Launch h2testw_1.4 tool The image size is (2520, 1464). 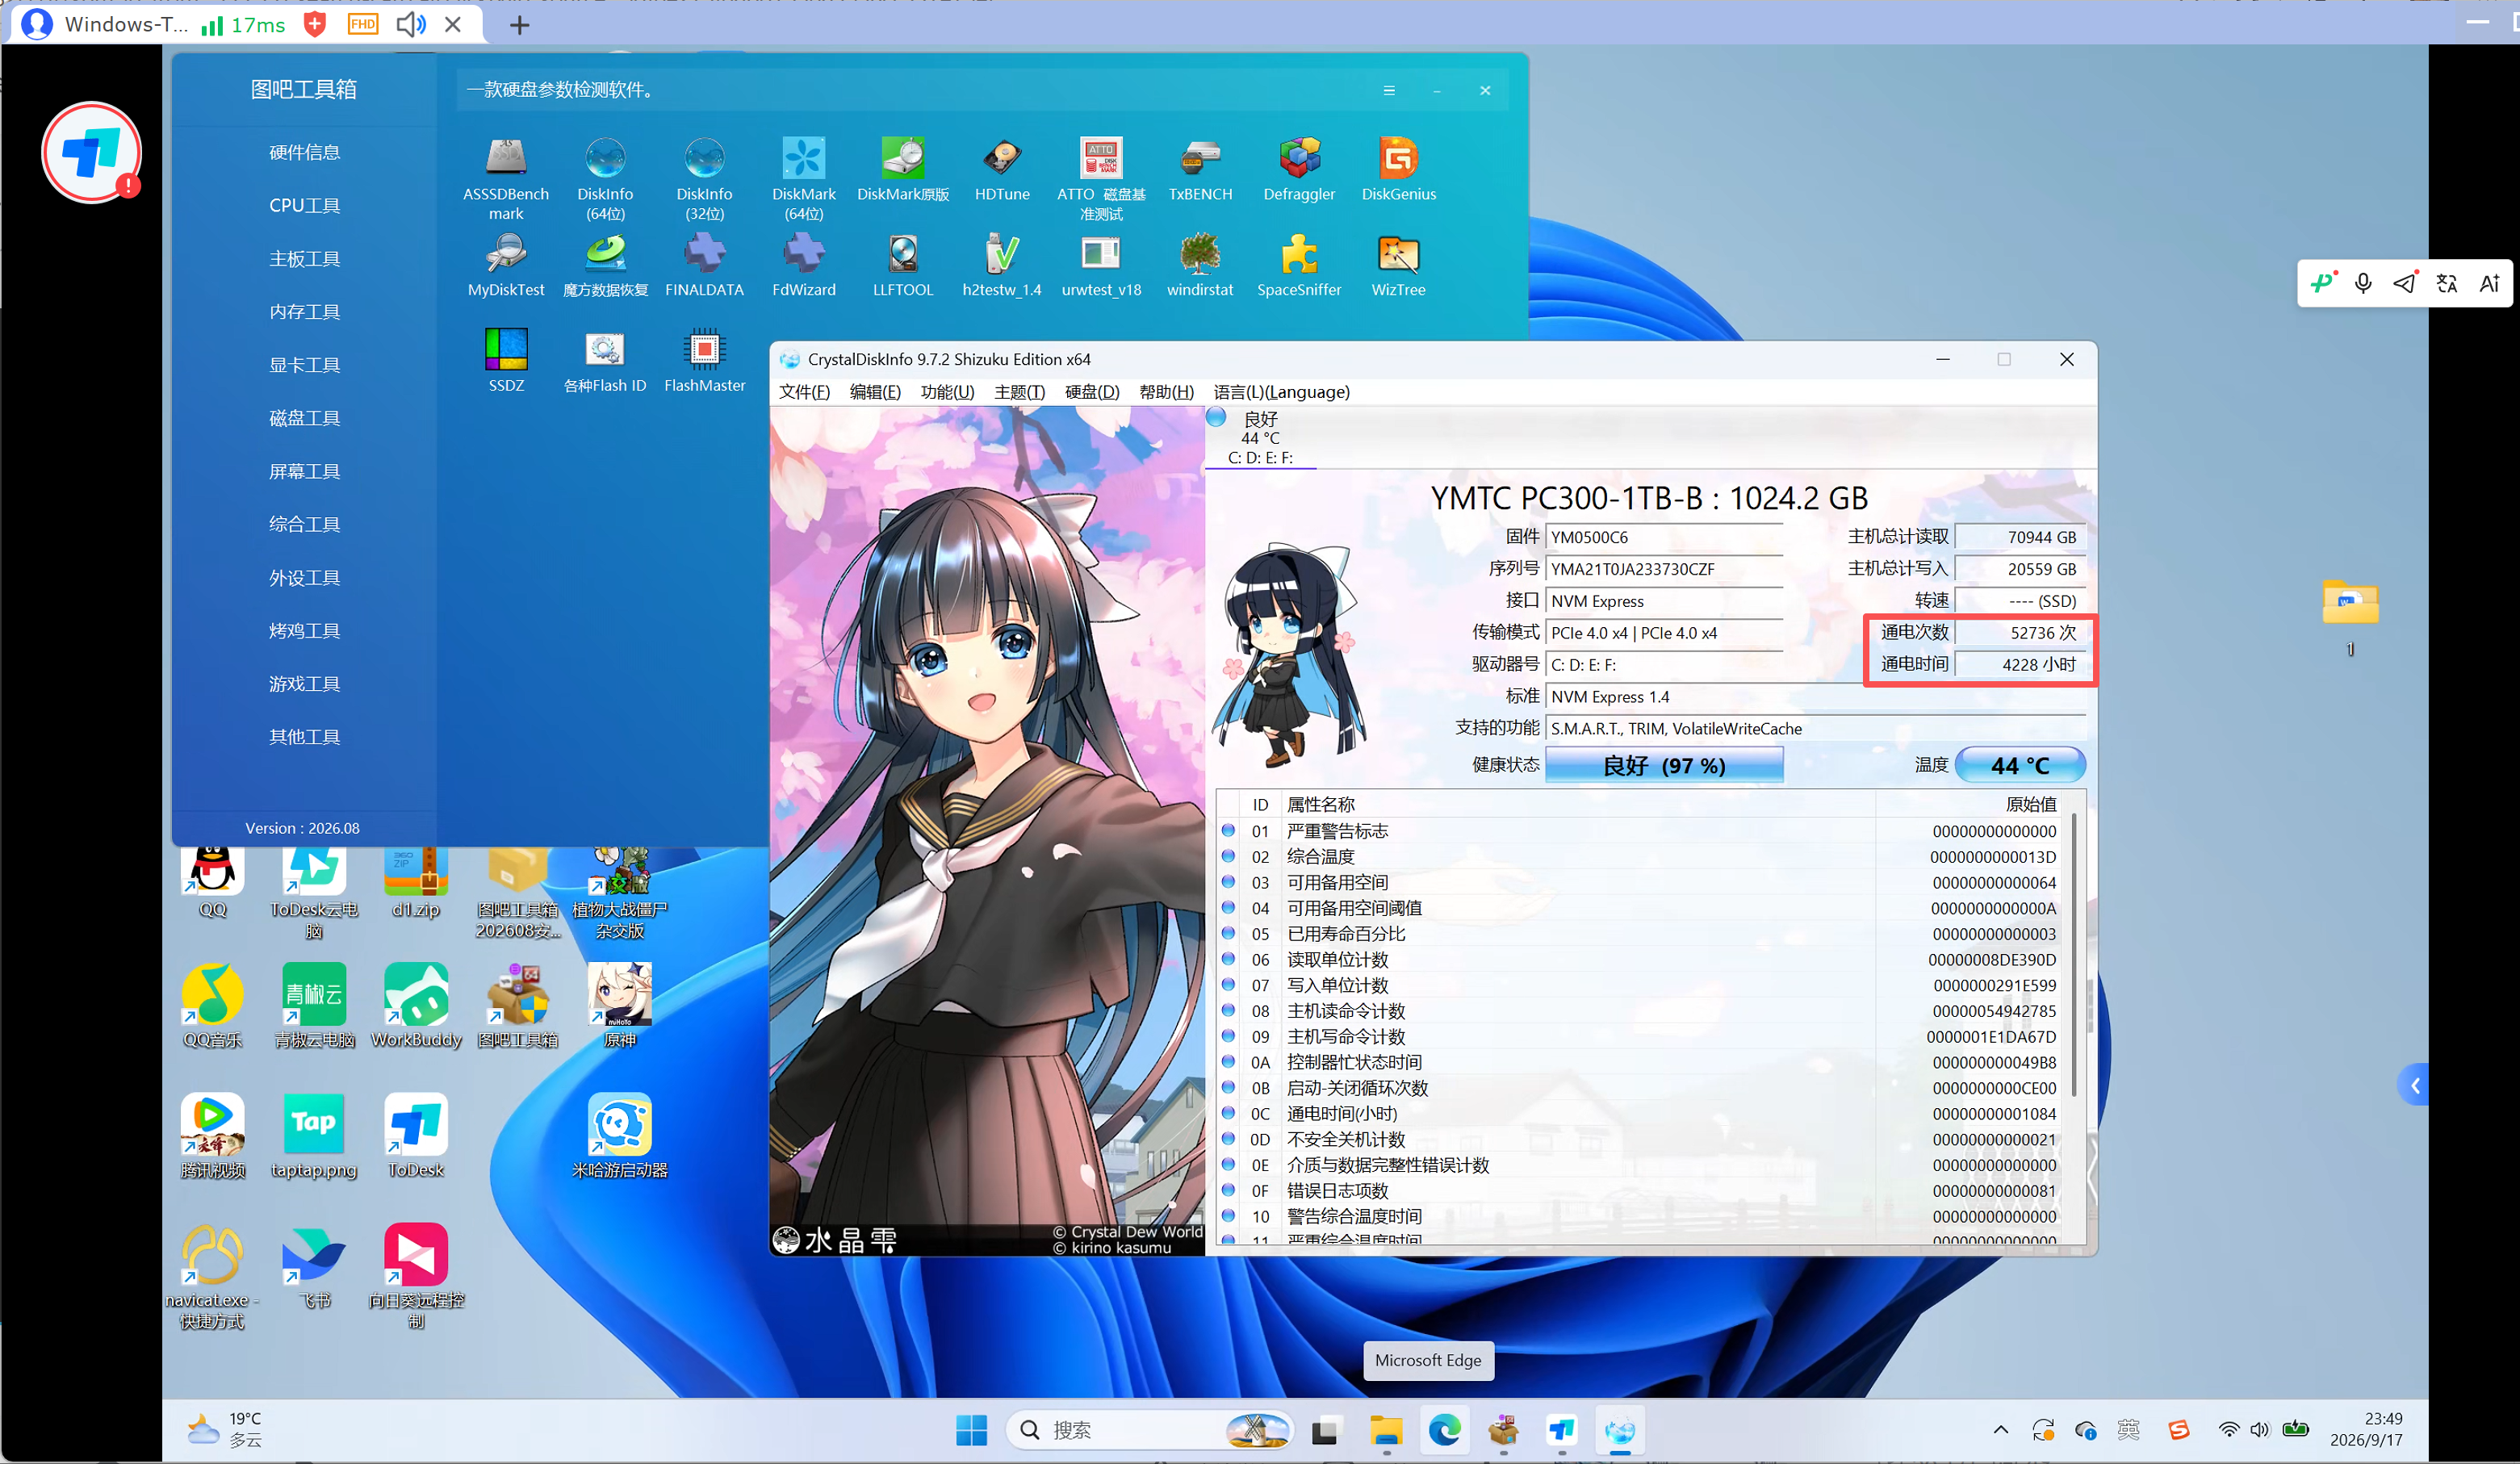click(1001, 265)
